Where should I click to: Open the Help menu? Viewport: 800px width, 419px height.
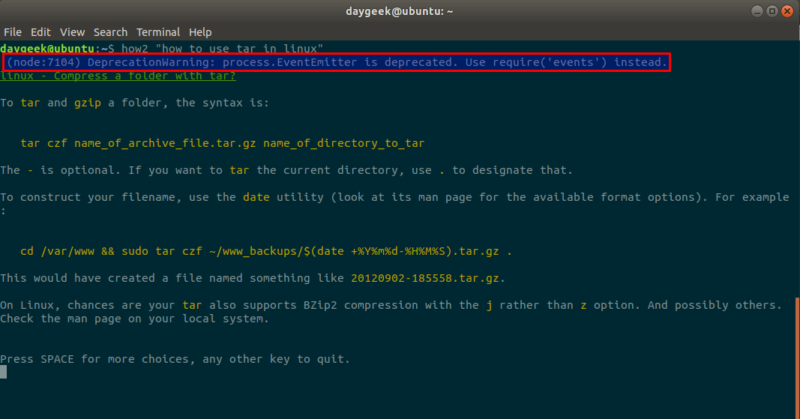[x=200, y=32]
